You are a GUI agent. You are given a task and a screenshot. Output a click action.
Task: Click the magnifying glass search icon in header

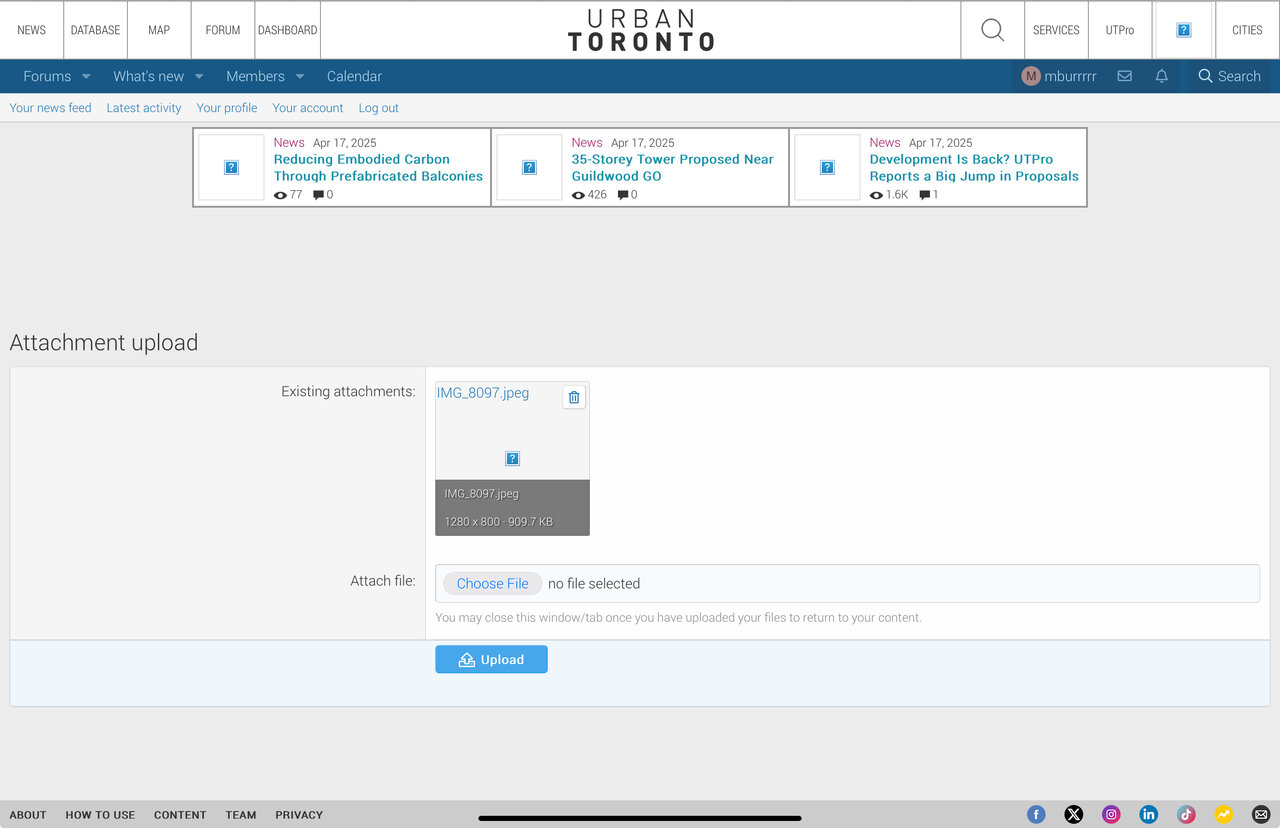(x=992, y=30)
